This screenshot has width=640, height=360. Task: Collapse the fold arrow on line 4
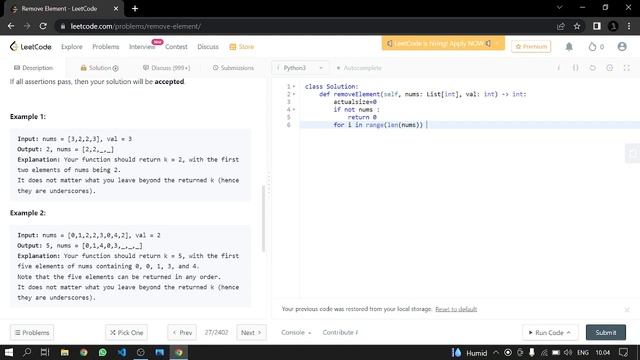(x=294, y=109)
